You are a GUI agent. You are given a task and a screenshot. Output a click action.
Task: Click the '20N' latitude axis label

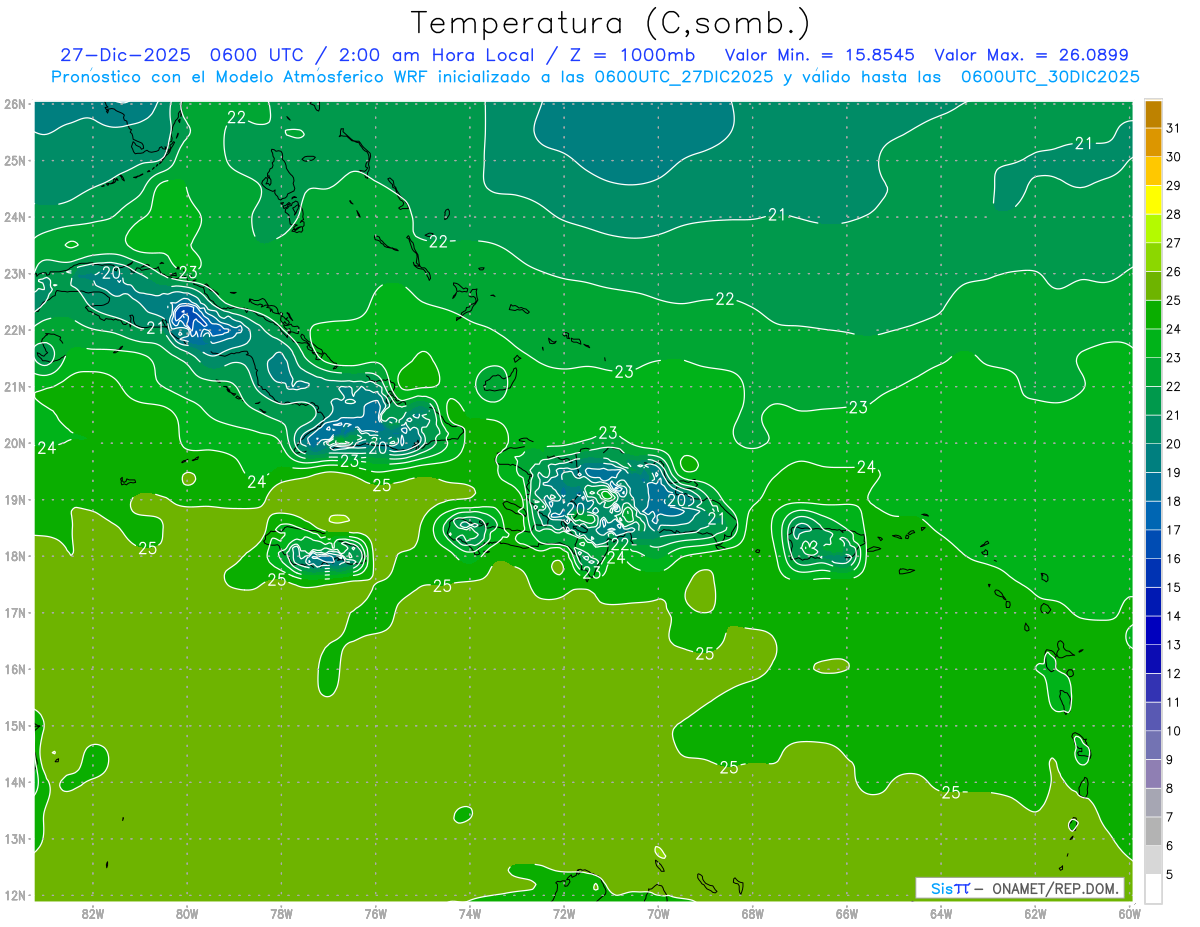[14, 443]
